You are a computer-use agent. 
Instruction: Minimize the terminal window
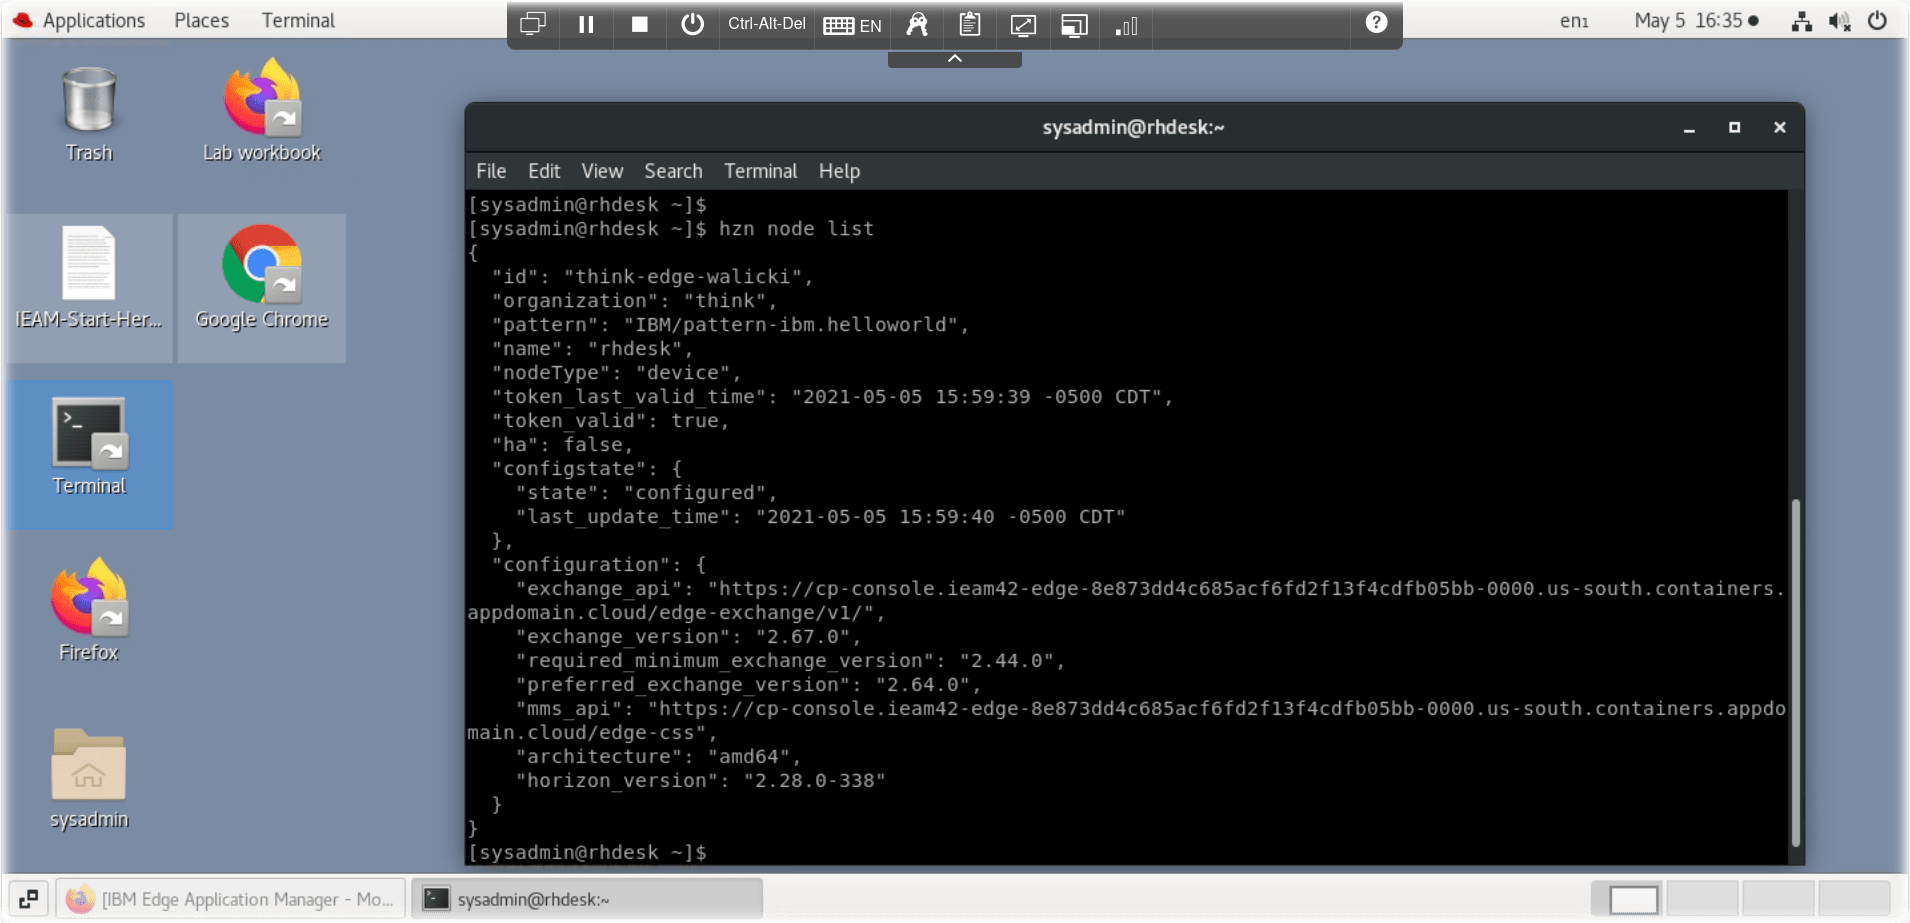1689,128
